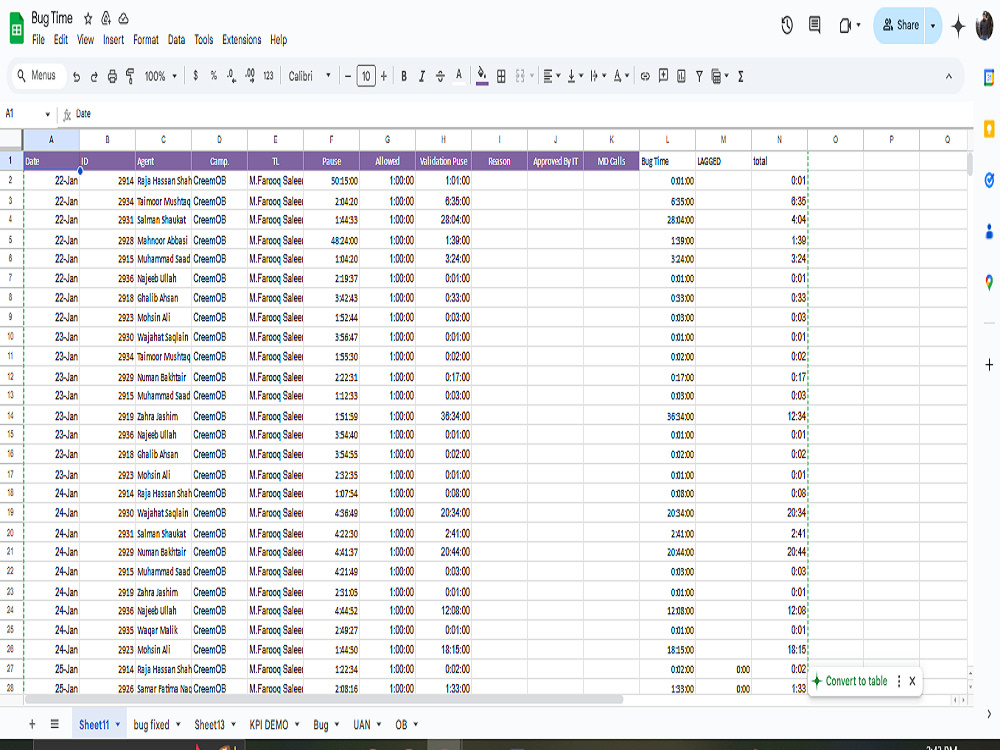1000x750 pixels.
Task: Open more number formats (123)
Action: coord(268,76)
